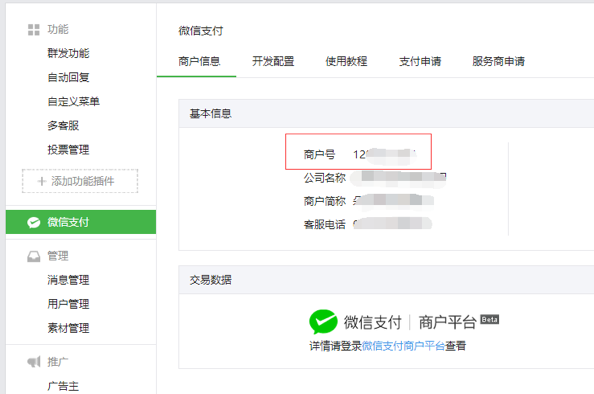Screen dimensions: 594x394
Task: Click the Beta badge beside 商户平台
Action: point(489,319)
